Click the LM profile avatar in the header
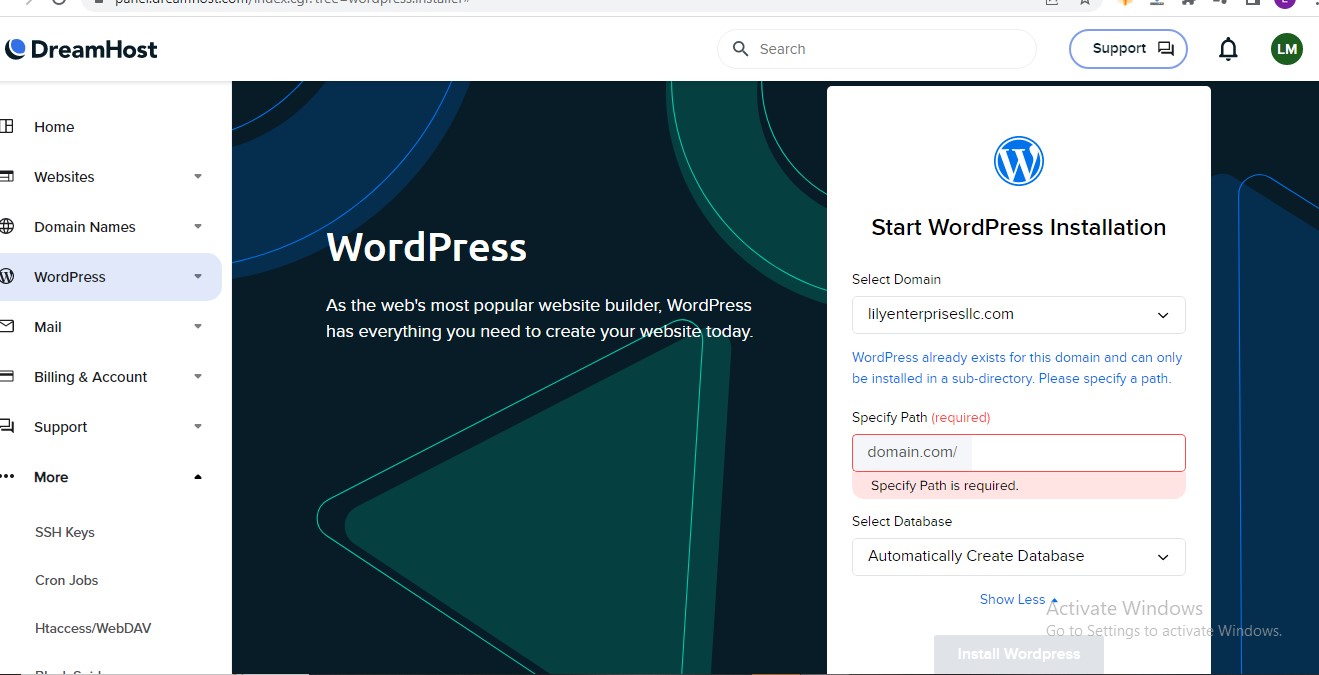The height and width of the screenshot is (675, 1319). (1287, 48)
